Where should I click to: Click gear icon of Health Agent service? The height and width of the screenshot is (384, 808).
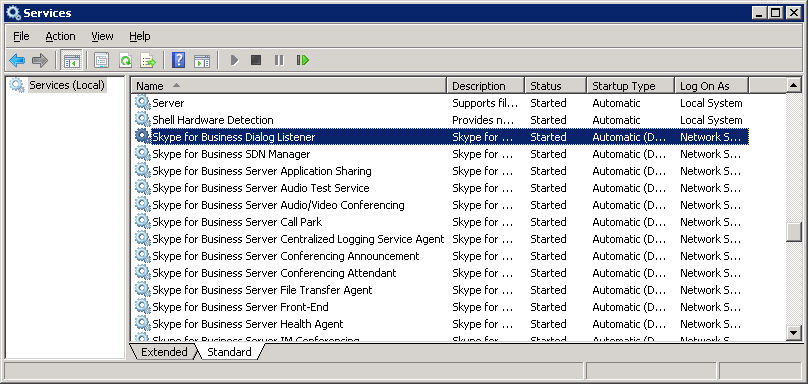pos(143,324)
